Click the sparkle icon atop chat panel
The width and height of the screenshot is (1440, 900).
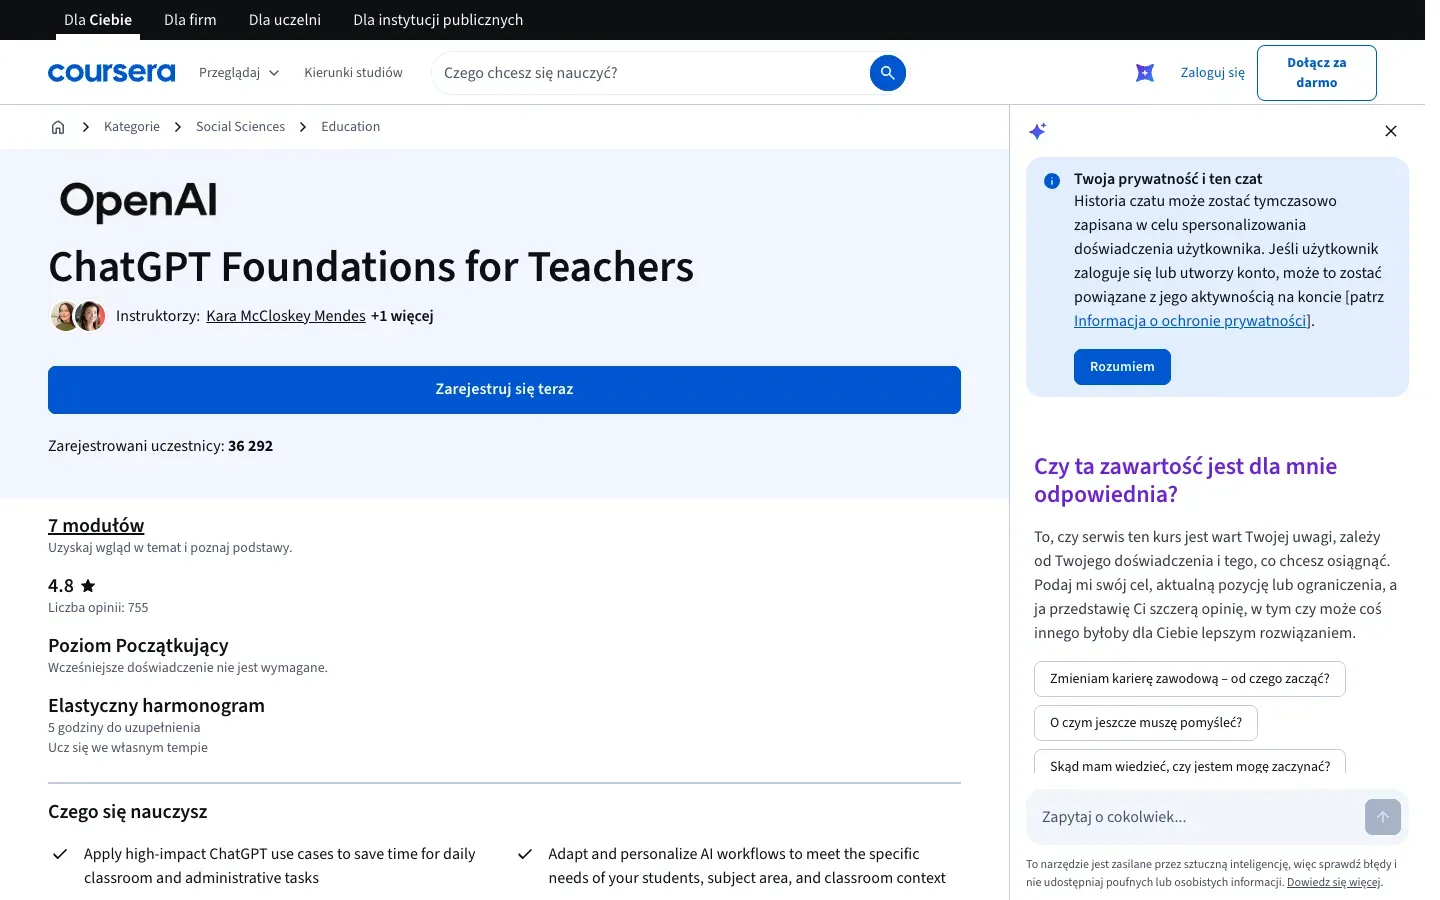(x=1038, y=131)
